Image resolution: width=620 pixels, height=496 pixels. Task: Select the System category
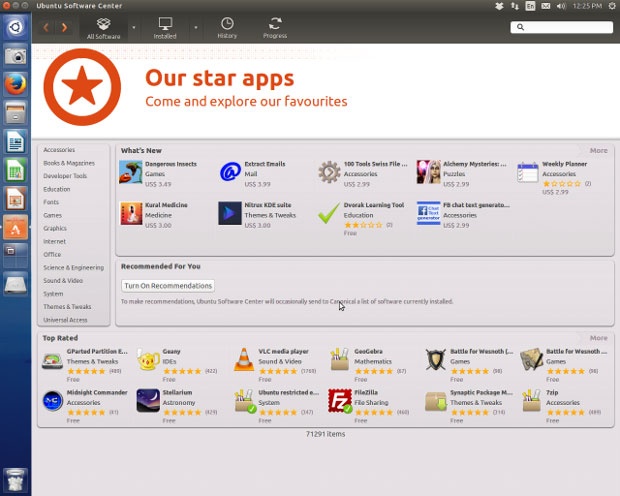(x=53, y=293)
